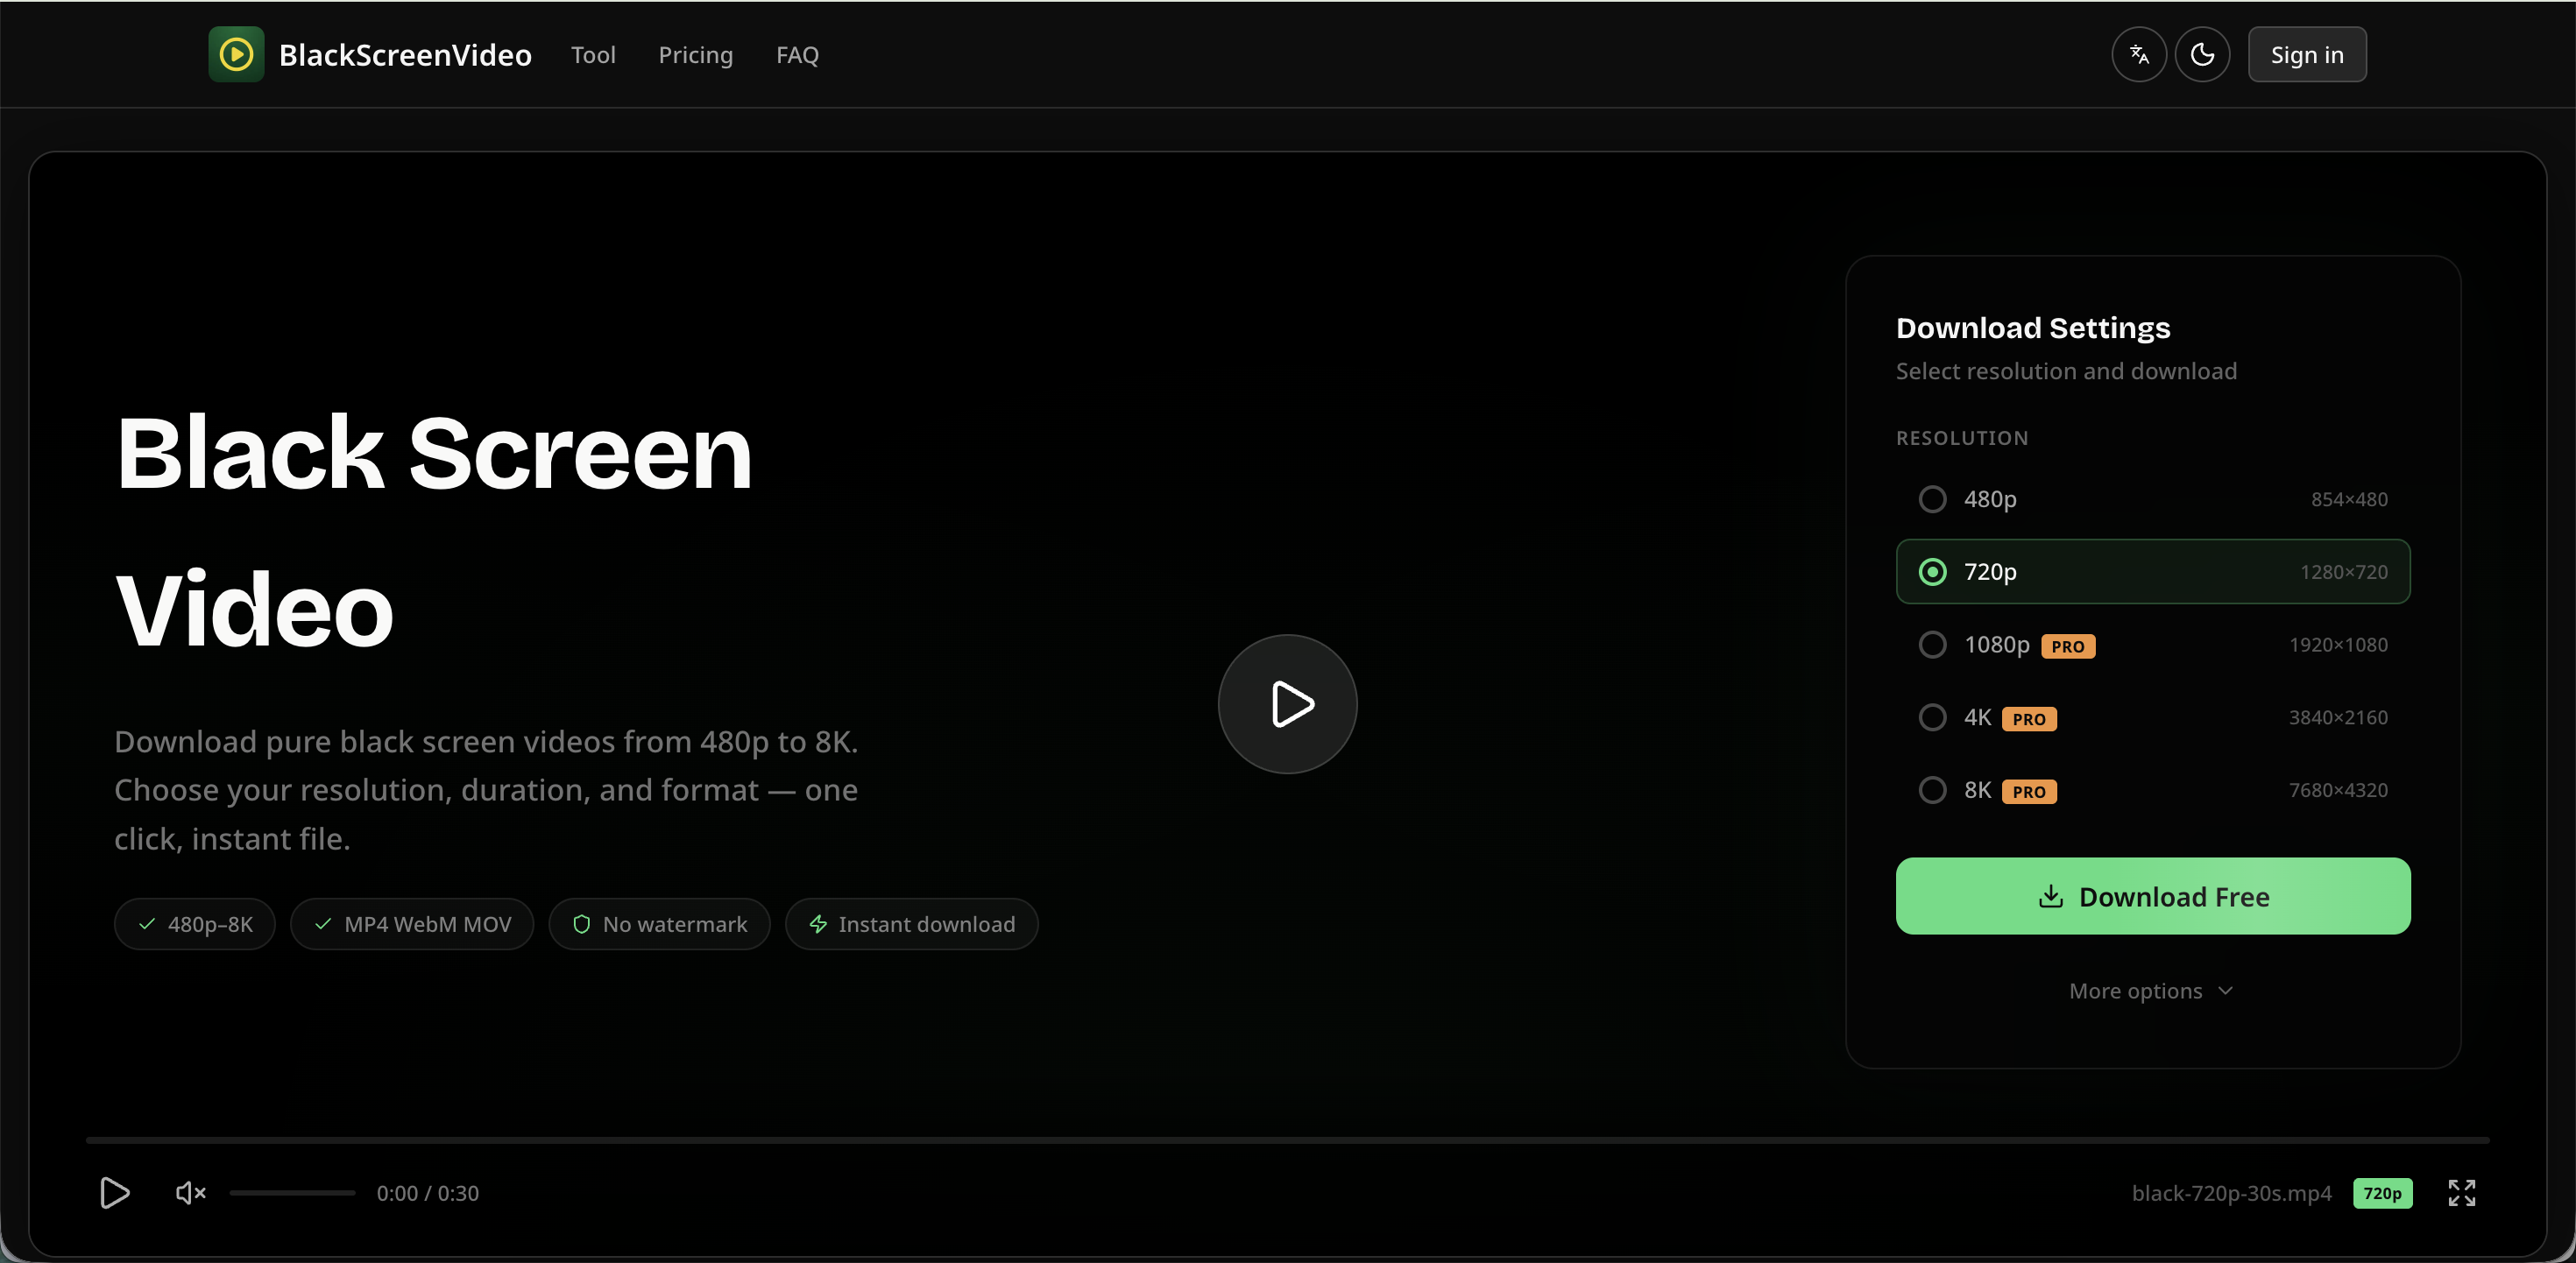
Task: Sign in to your account
Action: tap(2306, 54)
